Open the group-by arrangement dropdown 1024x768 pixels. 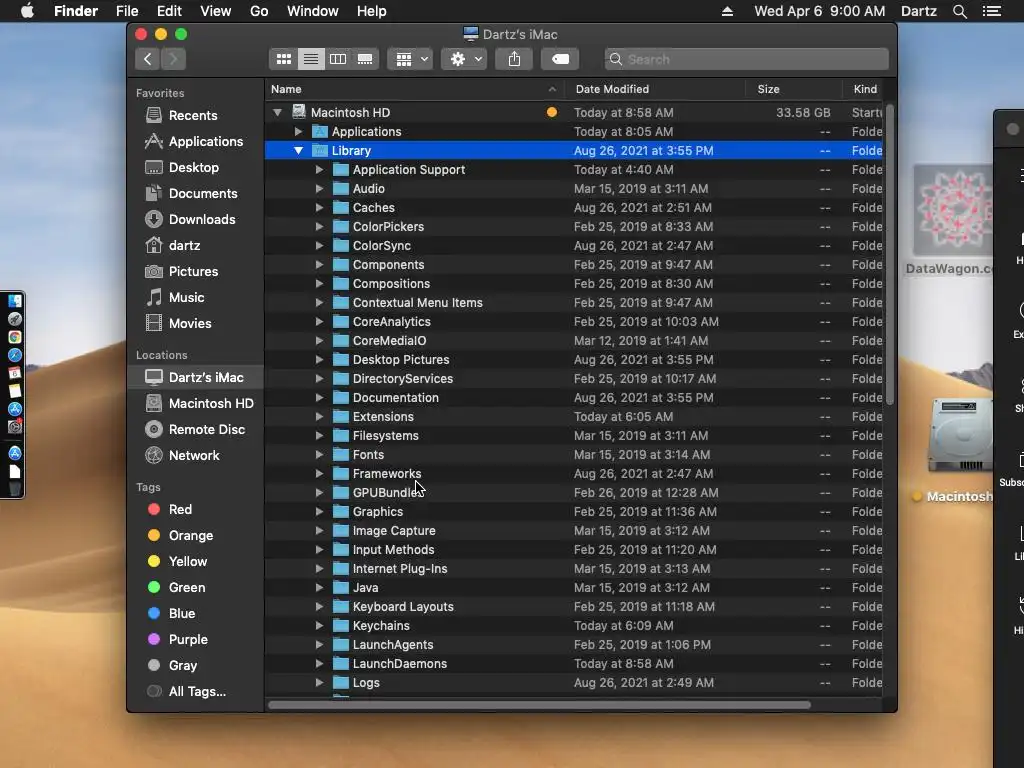410,59
